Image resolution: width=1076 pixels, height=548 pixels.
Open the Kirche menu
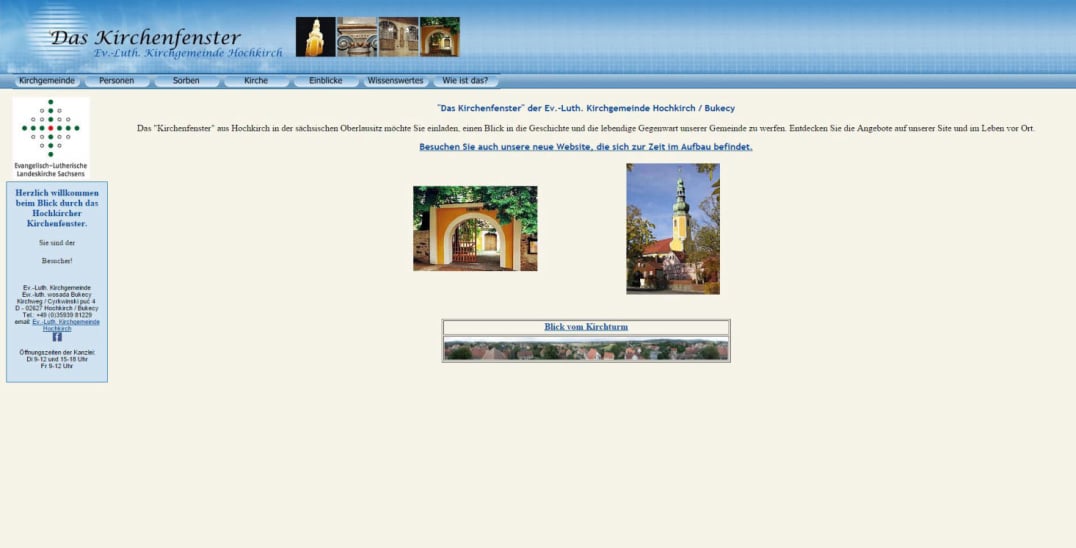coord(256,81)
